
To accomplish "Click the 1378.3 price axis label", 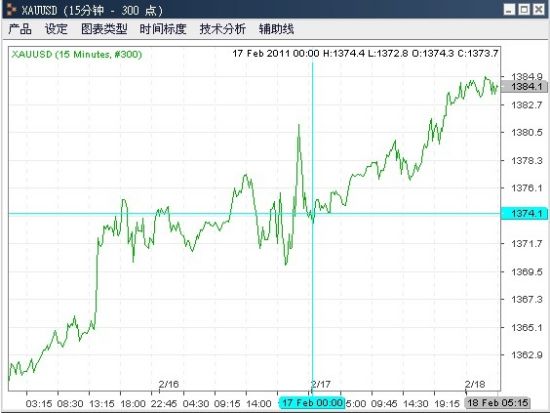I will (x=526, y=161).
